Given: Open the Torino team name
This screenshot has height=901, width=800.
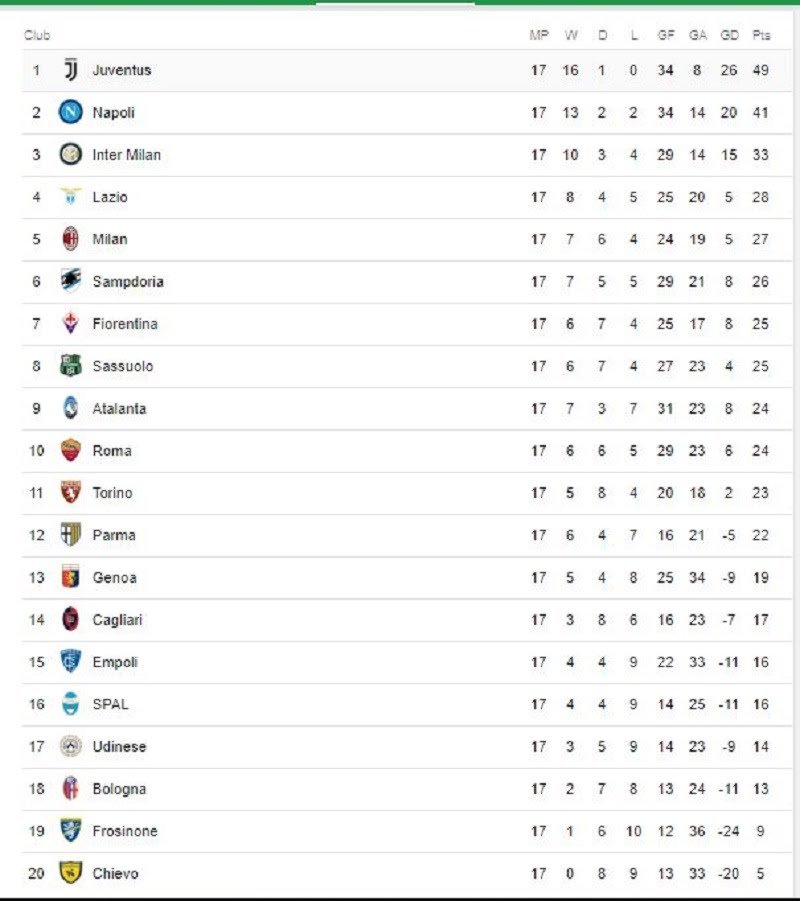Looking at the screenshot, I should click(113, 493).
